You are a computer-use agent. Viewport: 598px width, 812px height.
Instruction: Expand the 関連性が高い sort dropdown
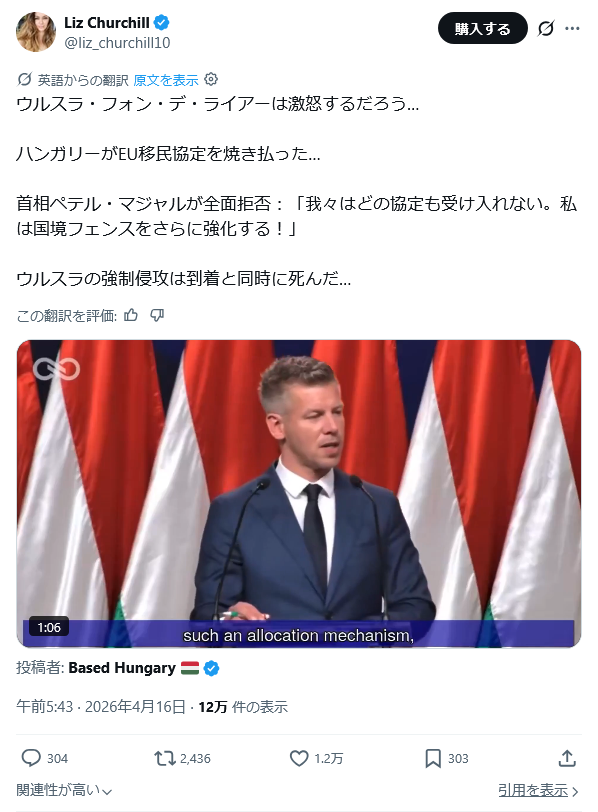(64, 790)
